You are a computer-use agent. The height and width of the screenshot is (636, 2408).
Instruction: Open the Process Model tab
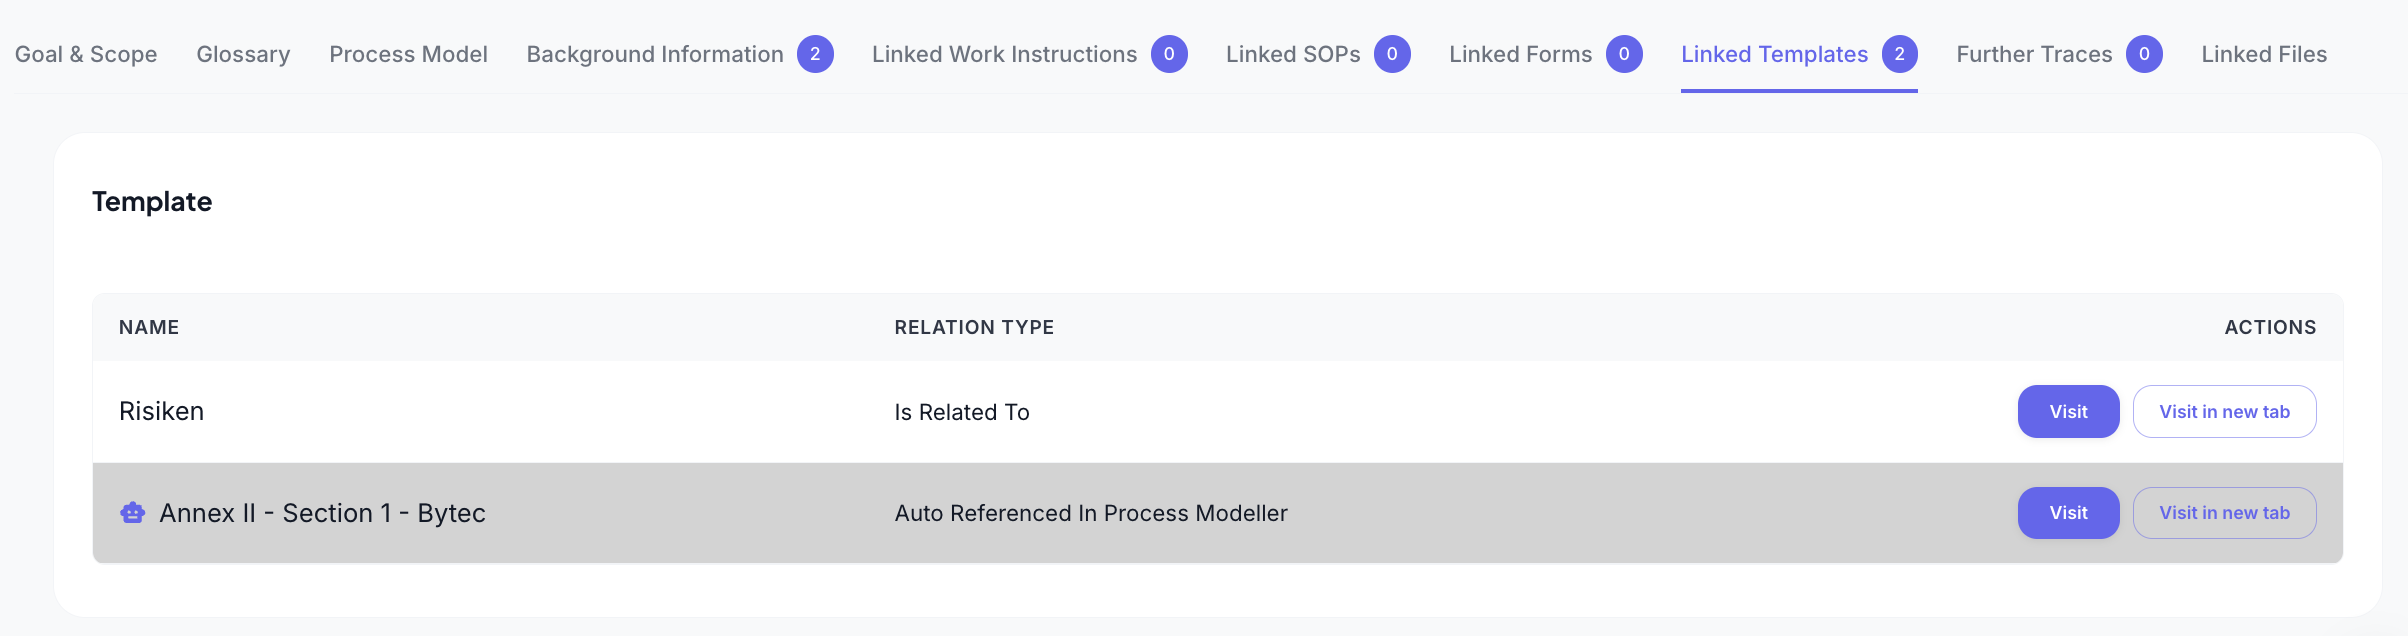pyautogui.click(x=408, y=54)
